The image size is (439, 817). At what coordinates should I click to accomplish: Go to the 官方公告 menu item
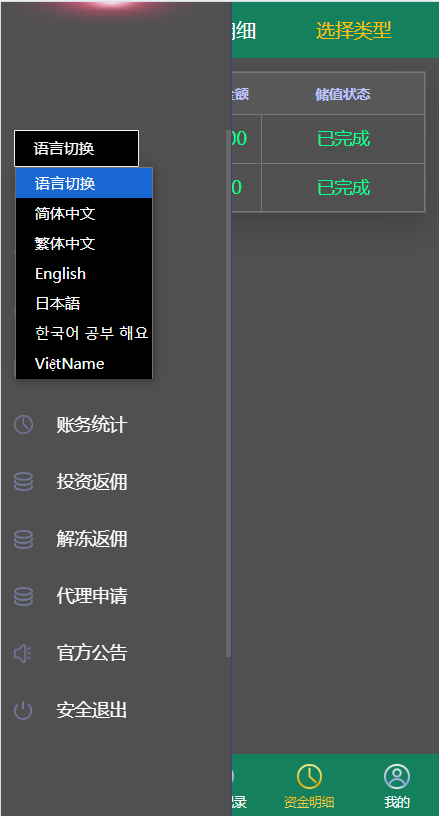click(x=92, y=653)
